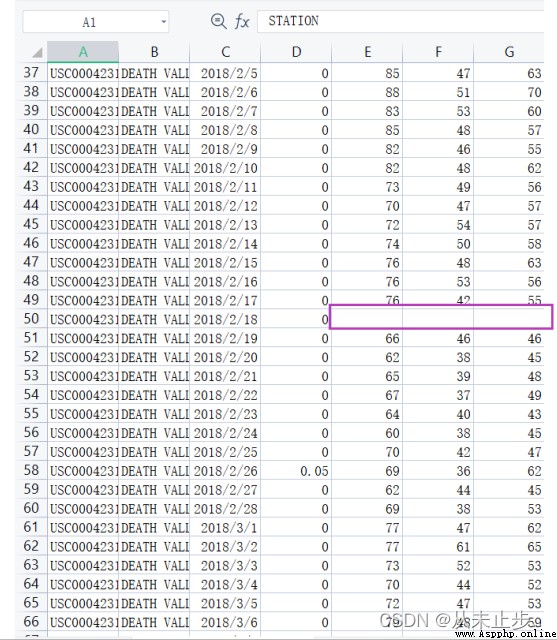Click date cell 2018/3/6
Image resolution: width=557 pixels, height=640 pixels.
click(225, 622)
